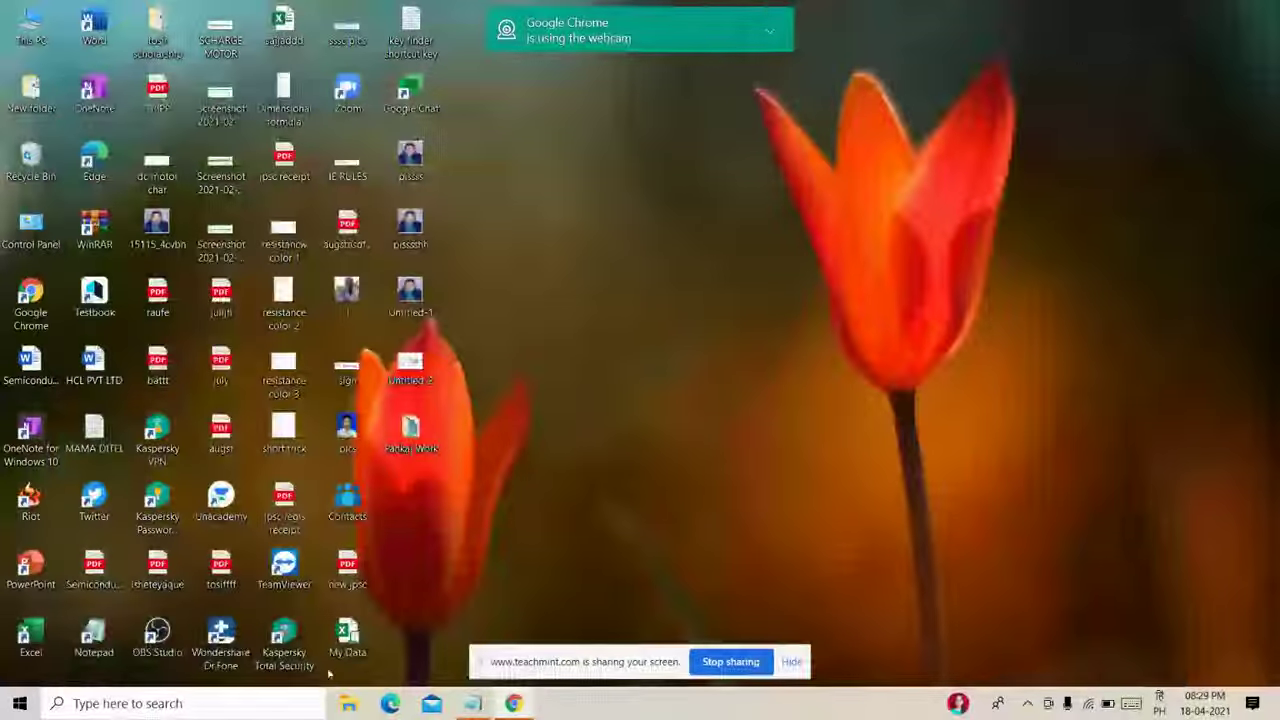Launch Word from the desktop shortcut
The height and width of the screenshot is (720, 1280).
pos(94,26)
